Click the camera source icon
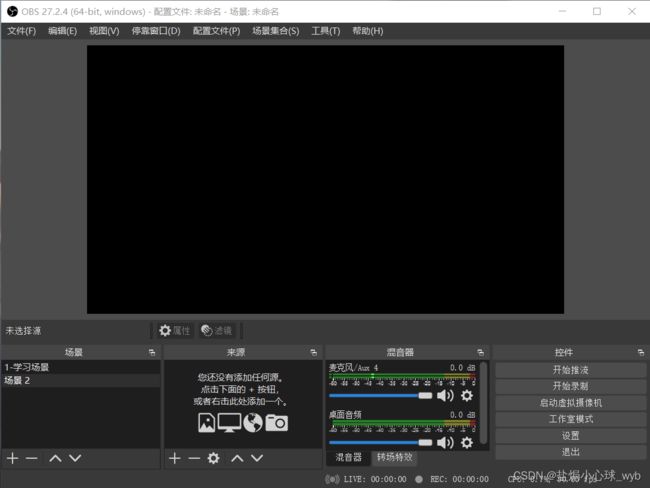650x488 pixels. point(276,423)
